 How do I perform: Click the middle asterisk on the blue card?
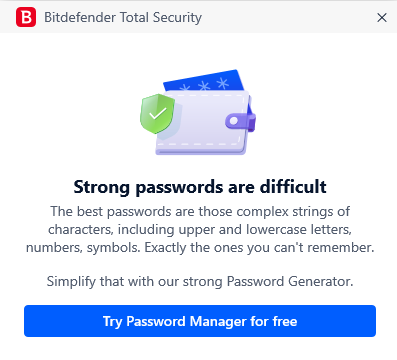tap(204, 86)
